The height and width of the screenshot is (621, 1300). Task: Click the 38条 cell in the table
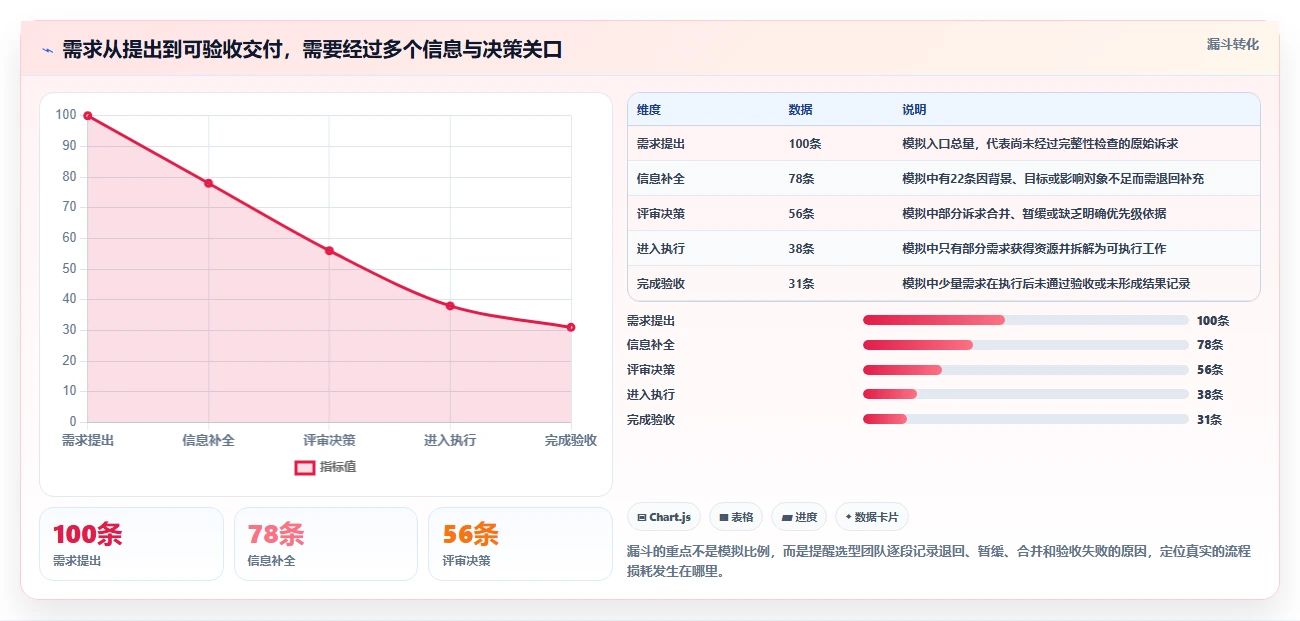coord(802,249)
